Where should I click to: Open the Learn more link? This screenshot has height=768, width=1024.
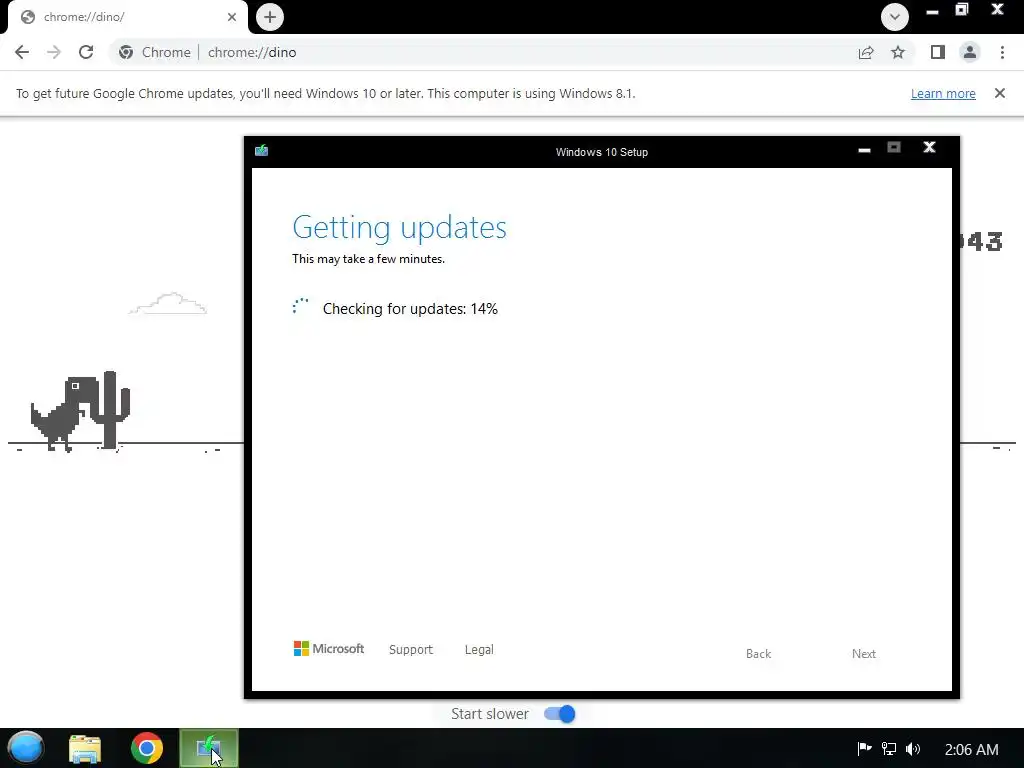[x=943, y=93]
